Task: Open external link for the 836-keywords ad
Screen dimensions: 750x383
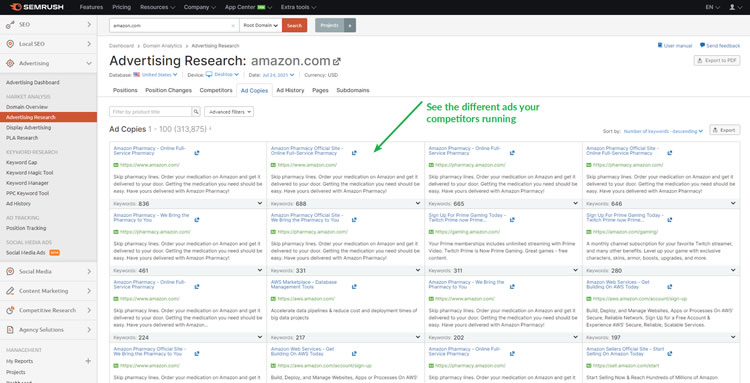Action: coord(197,153)
